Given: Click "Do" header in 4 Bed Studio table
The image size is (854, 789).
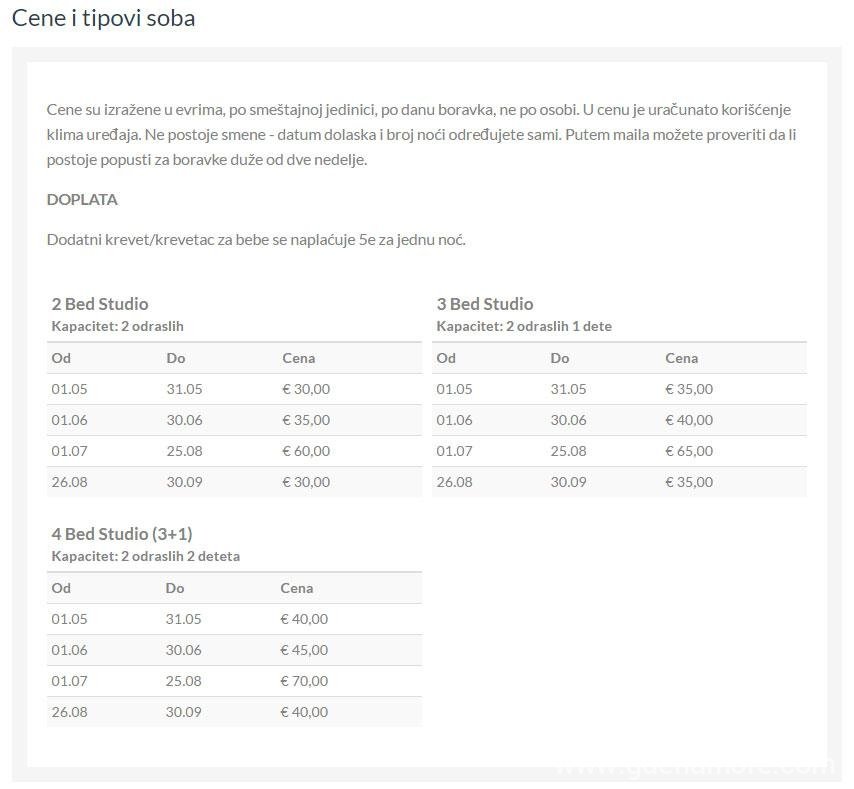Looking at the screenshot, I should tap(175, 588).
